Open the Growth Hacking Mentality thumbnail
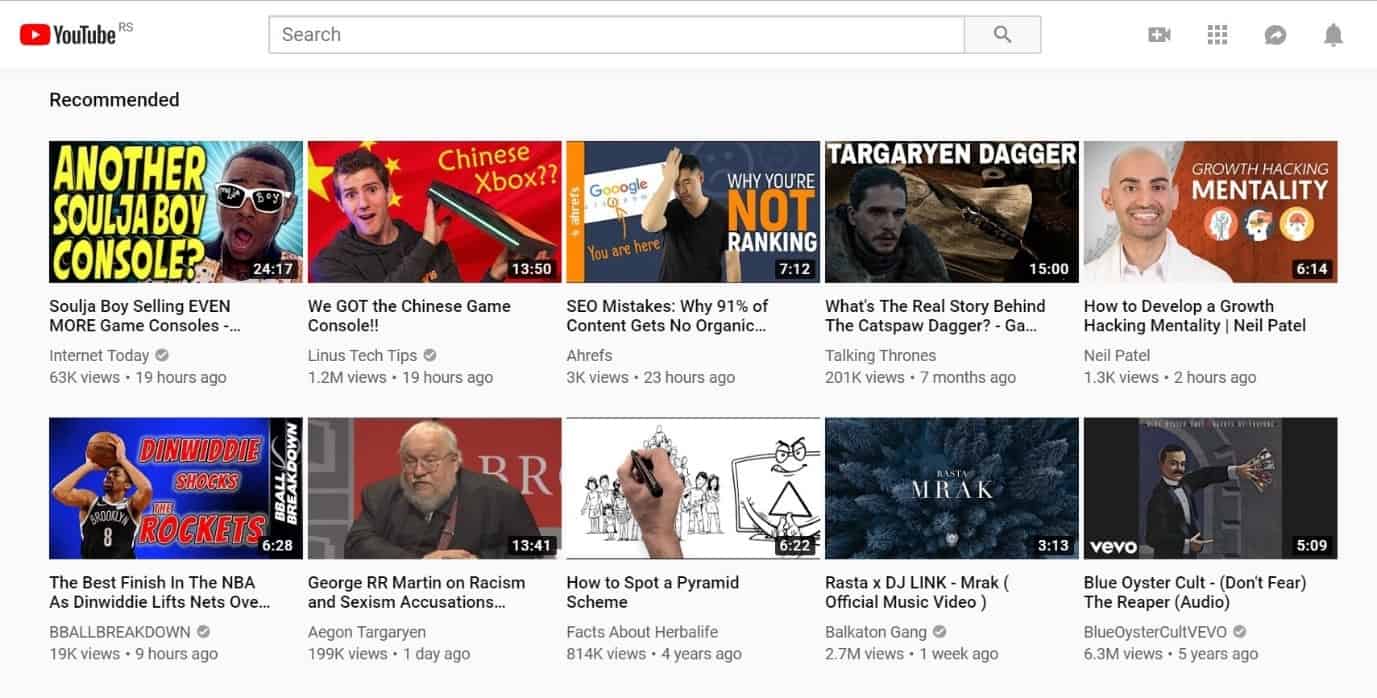Image resolution: width=1377 pixels, height=698 pixels. (1210, 212)
